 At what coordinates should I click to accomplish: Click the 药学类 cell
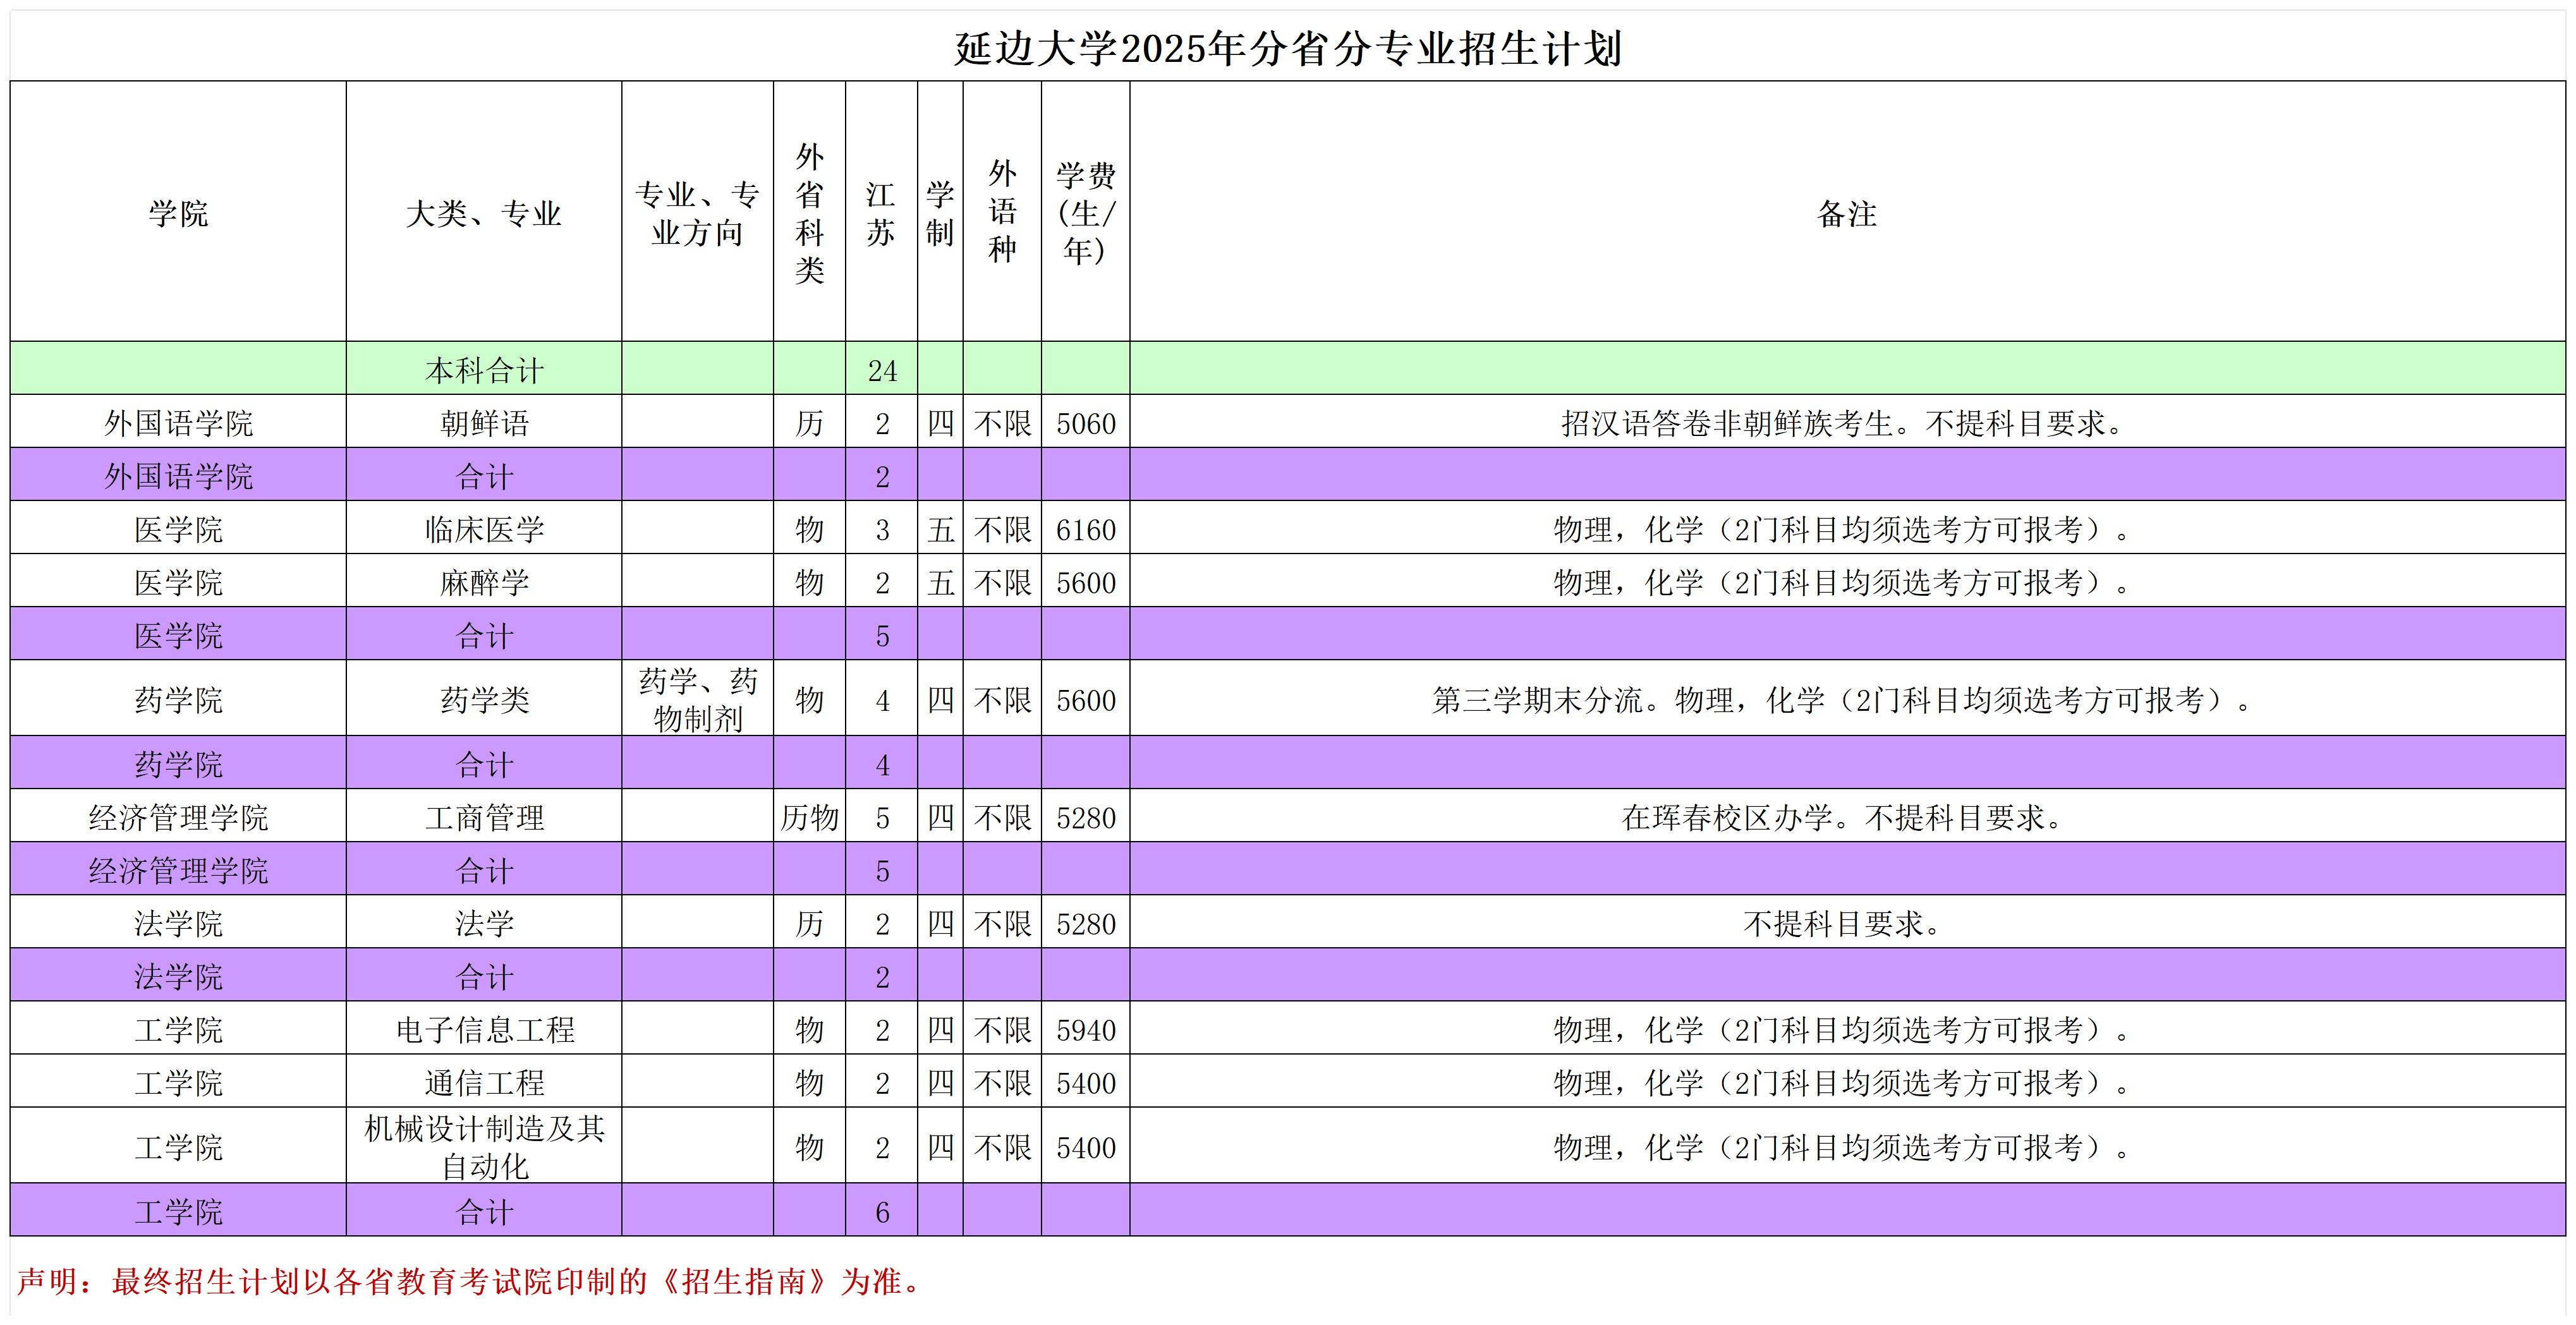coord(484,698)
